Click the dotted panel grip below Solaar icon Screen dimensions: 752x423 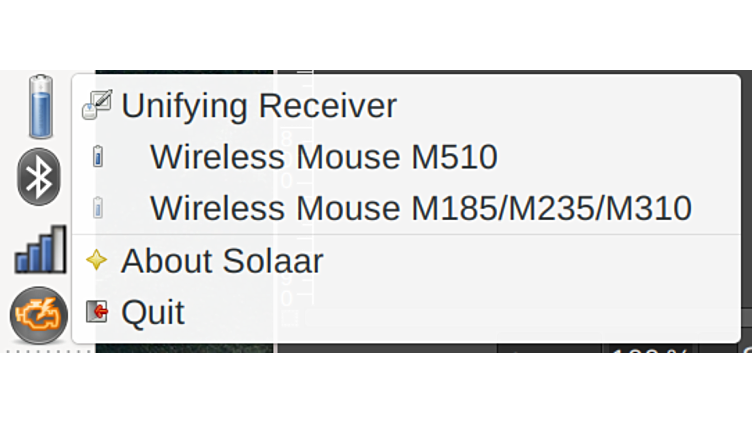coord(40,348)
